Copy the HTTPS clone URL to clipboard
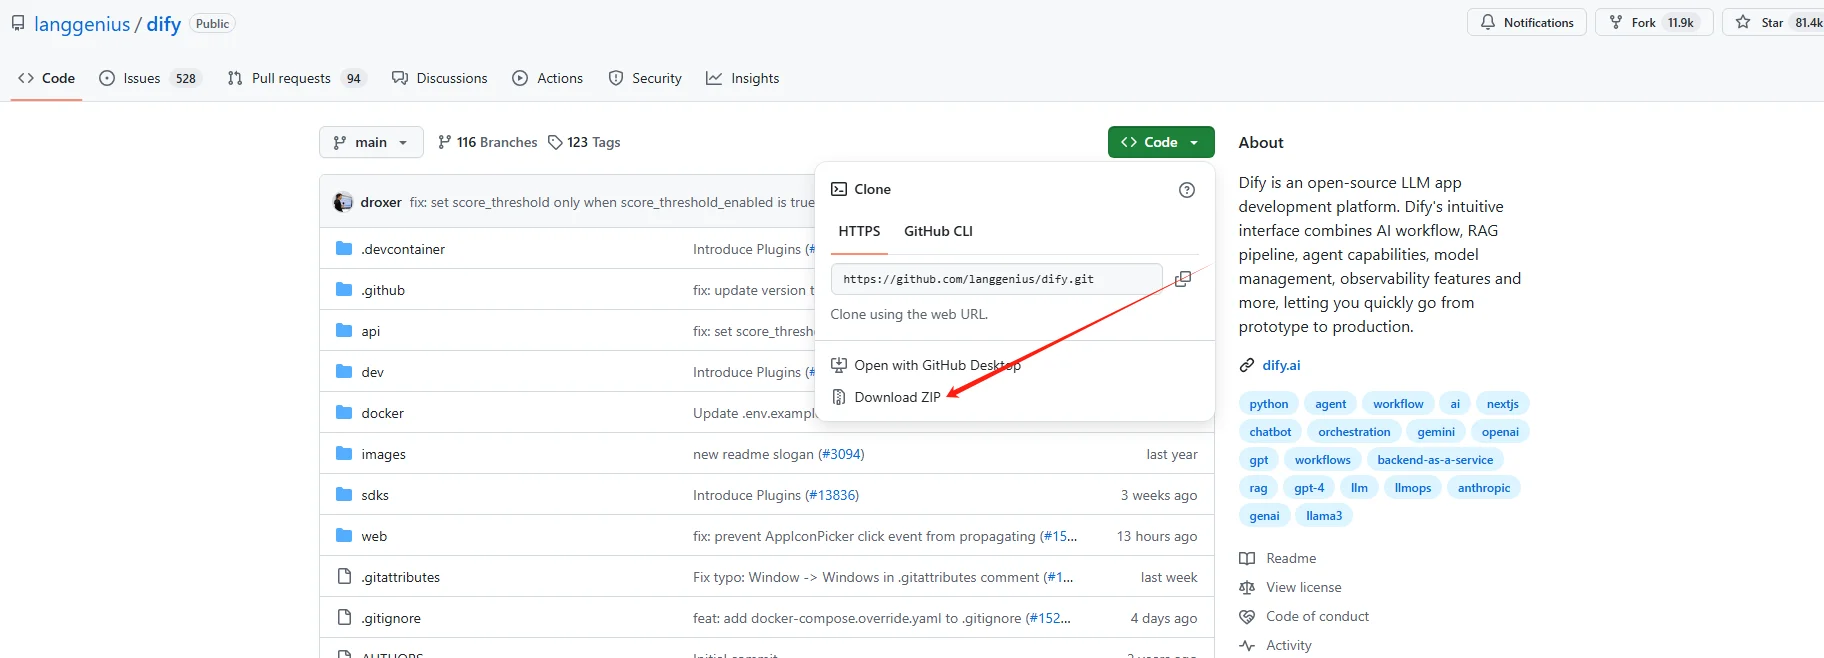 pyautogui.click(x=1182, y=279)
